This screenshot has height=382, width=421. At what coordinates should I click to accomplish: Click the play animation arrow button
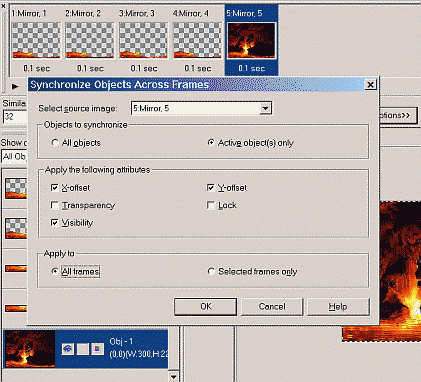[x=15, y=86]
